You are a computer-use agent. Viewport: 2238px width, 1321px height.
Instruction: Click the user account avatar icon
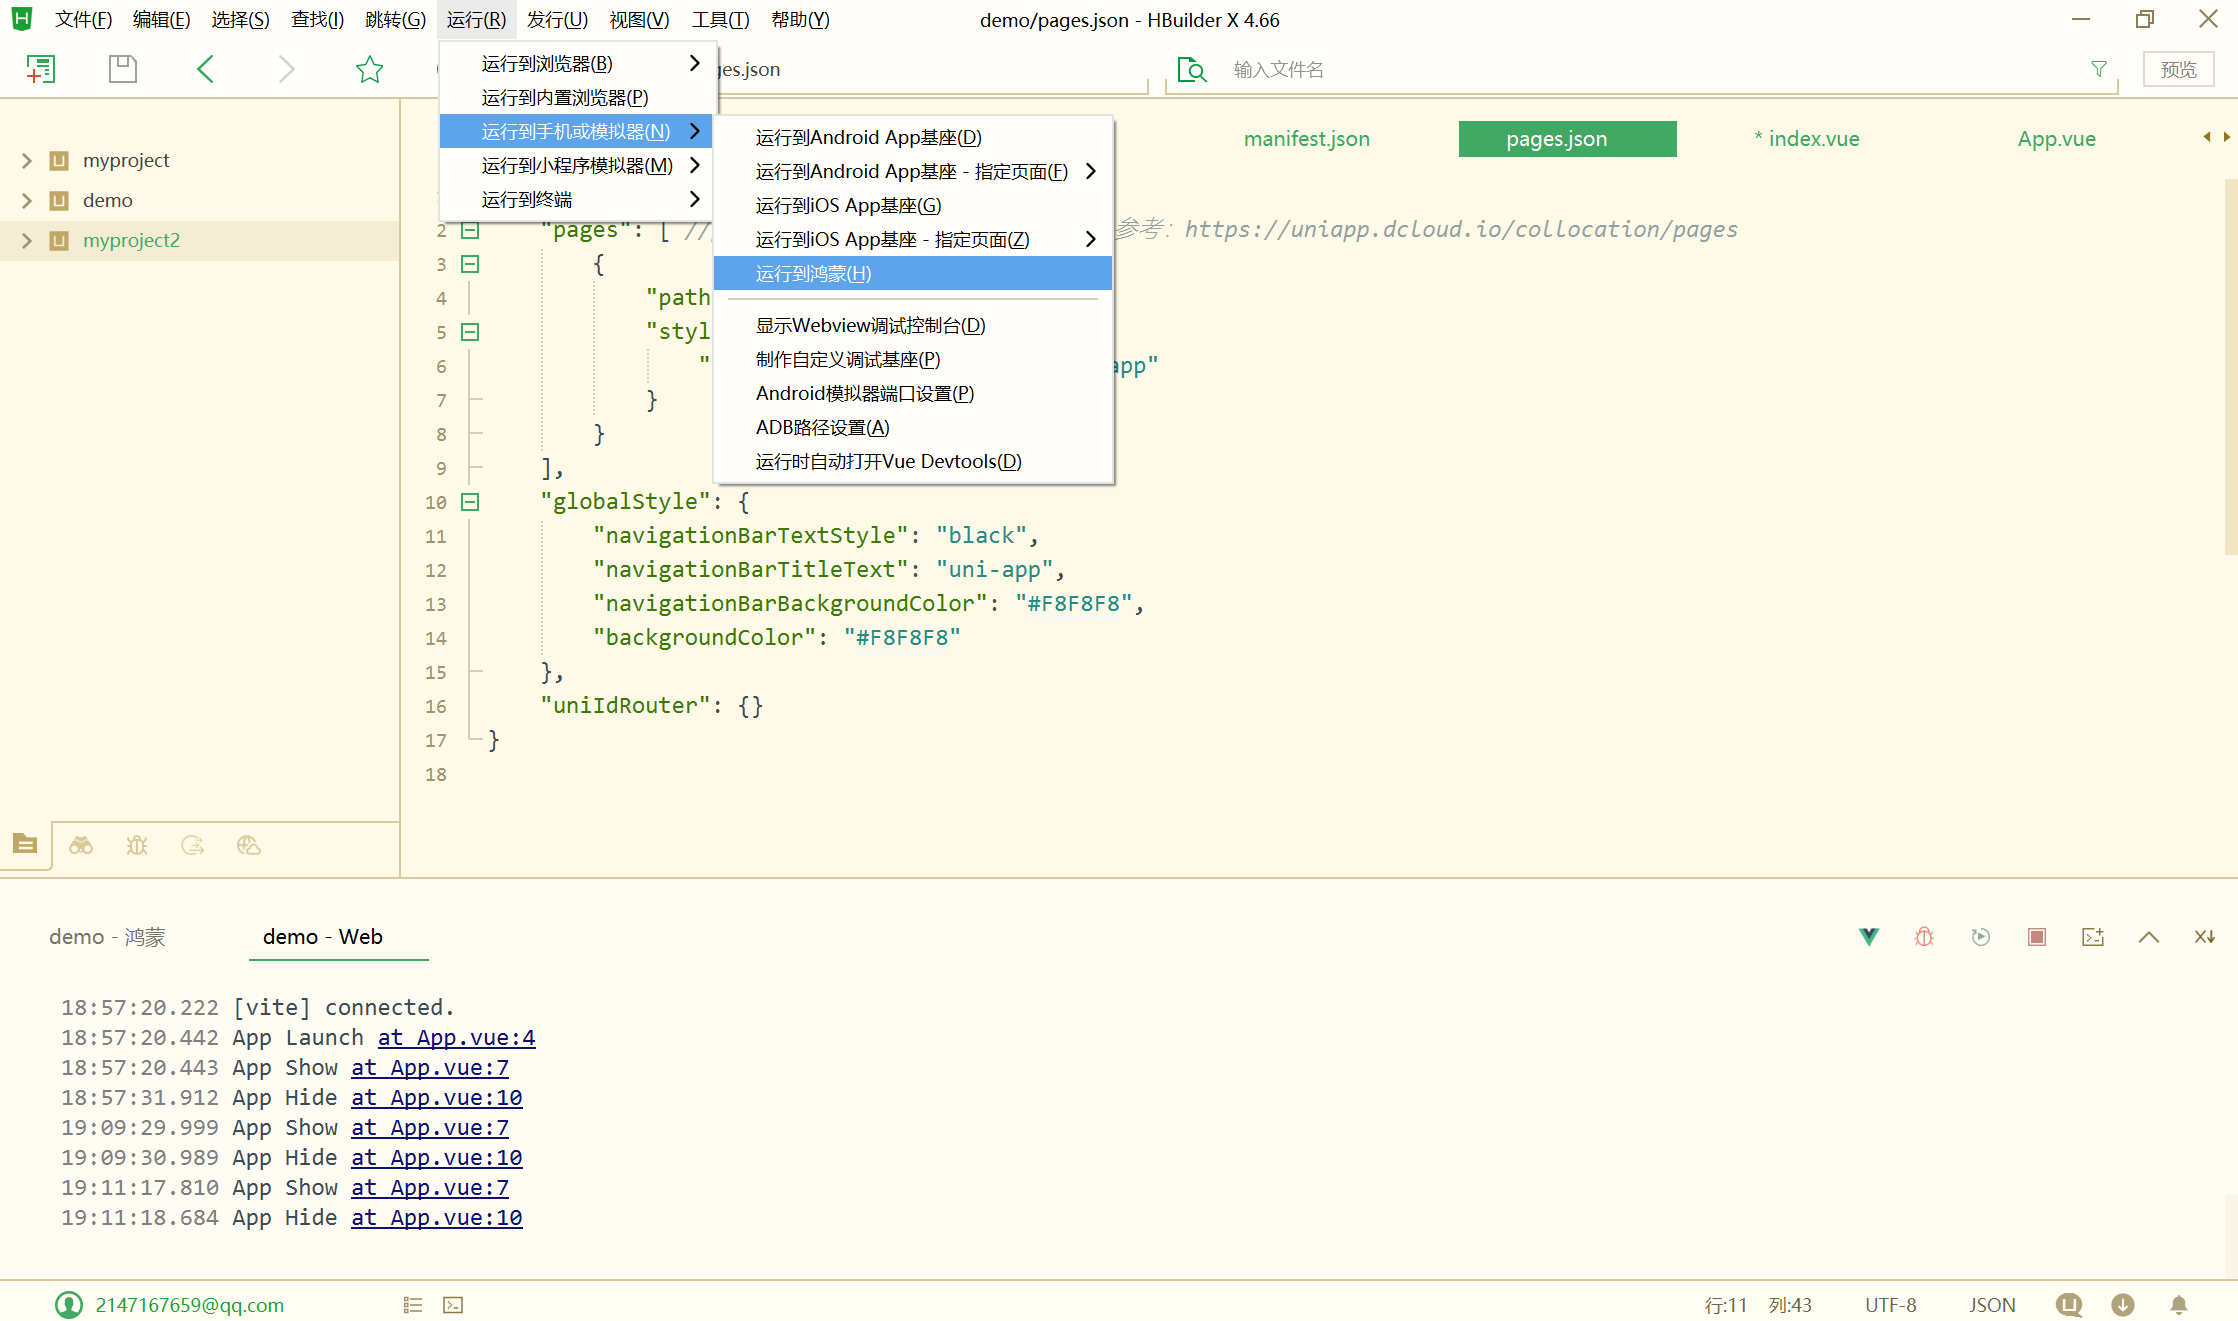tap(69, 1305)
